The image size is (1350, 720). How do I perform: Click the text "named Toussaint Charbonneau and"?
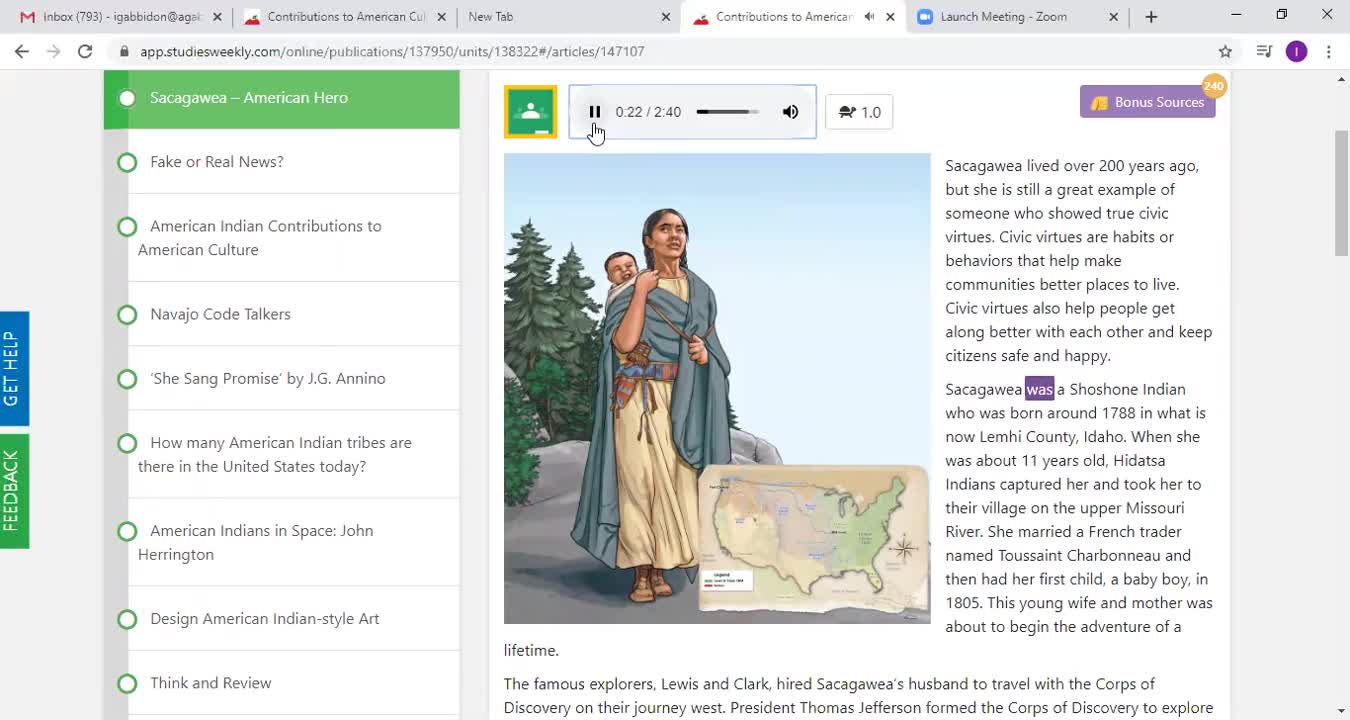click(x=1068, y=556)
